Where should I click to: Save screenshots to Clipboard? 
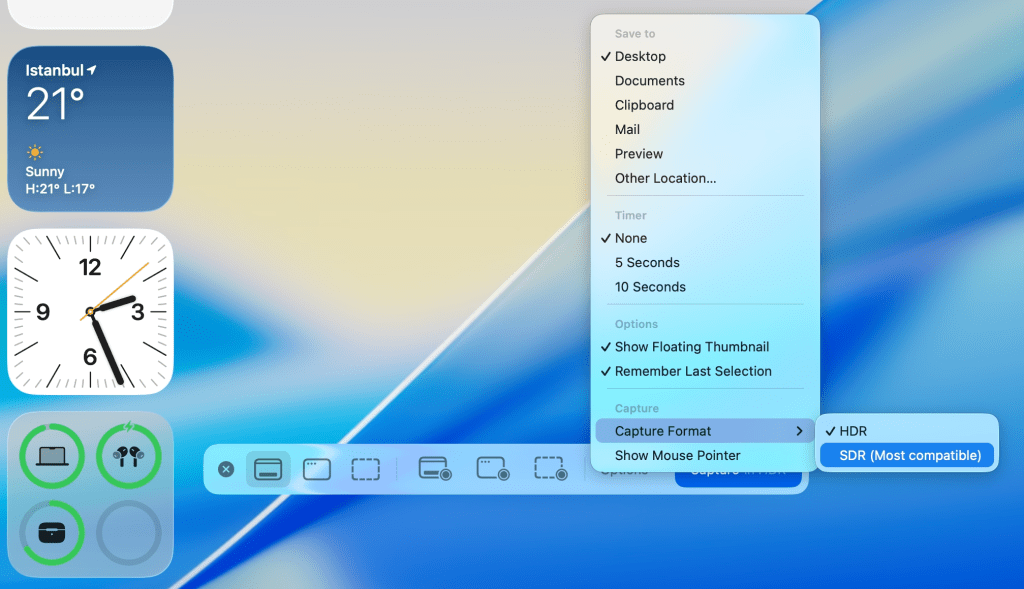coord(644,105)
